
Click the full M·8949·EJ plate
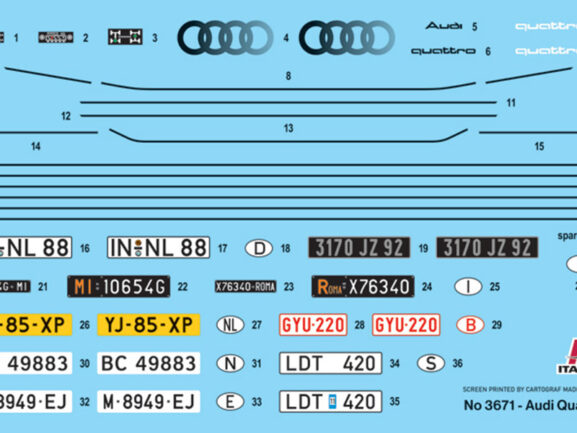(x=149, y=401)
